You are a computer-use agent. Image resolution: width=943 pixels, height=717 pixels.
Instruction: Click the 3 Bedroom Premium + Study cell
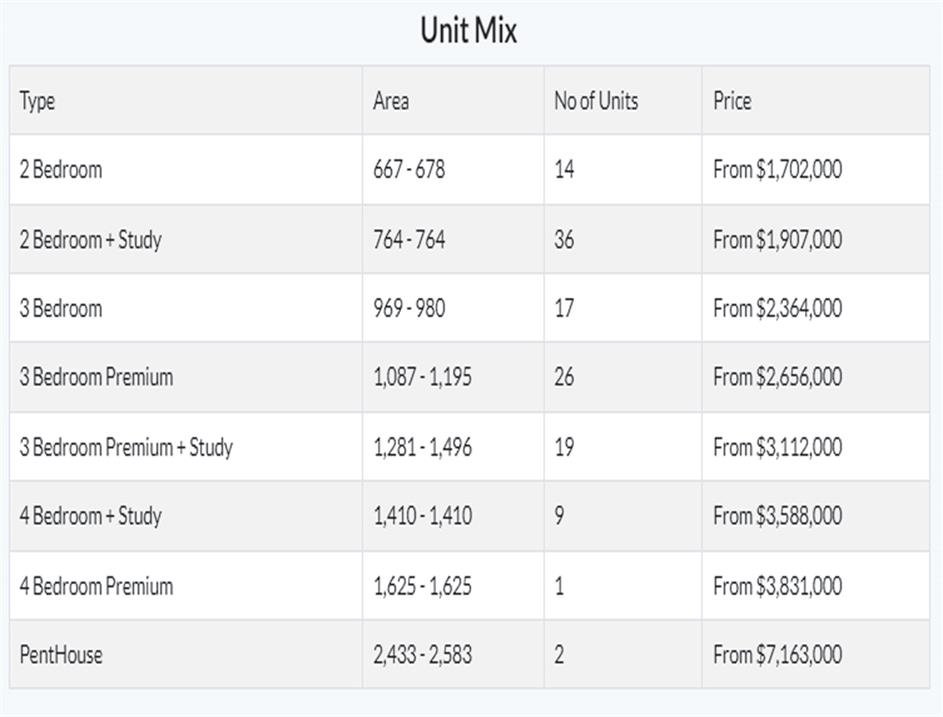coord(126,447)
